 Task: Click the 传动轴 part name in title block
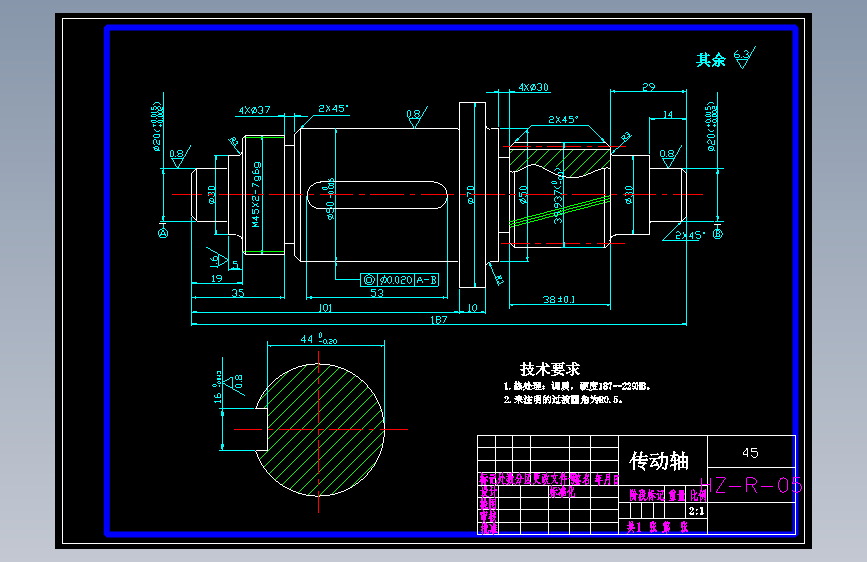(x=659, y=461)
